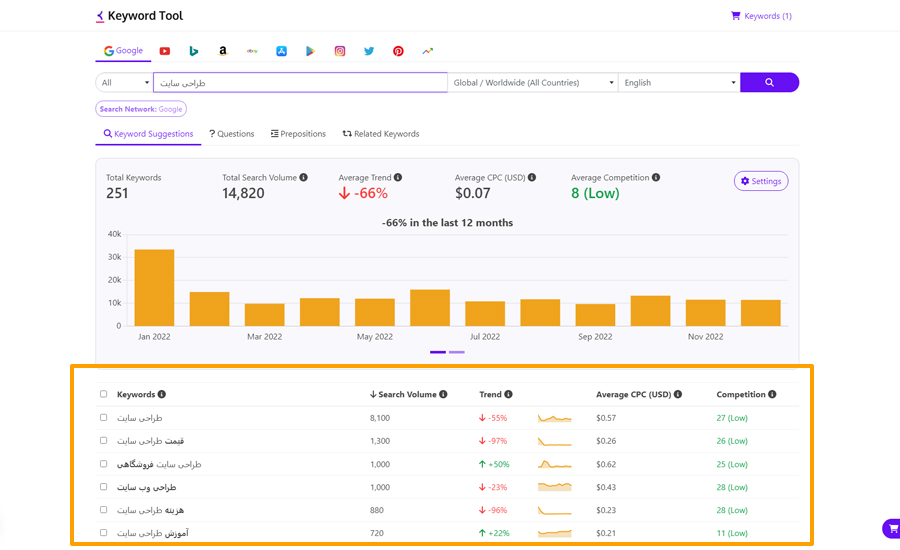Choose the eBay keyword source icon
This screenshot has height=550, width=900.
[252, 51]
